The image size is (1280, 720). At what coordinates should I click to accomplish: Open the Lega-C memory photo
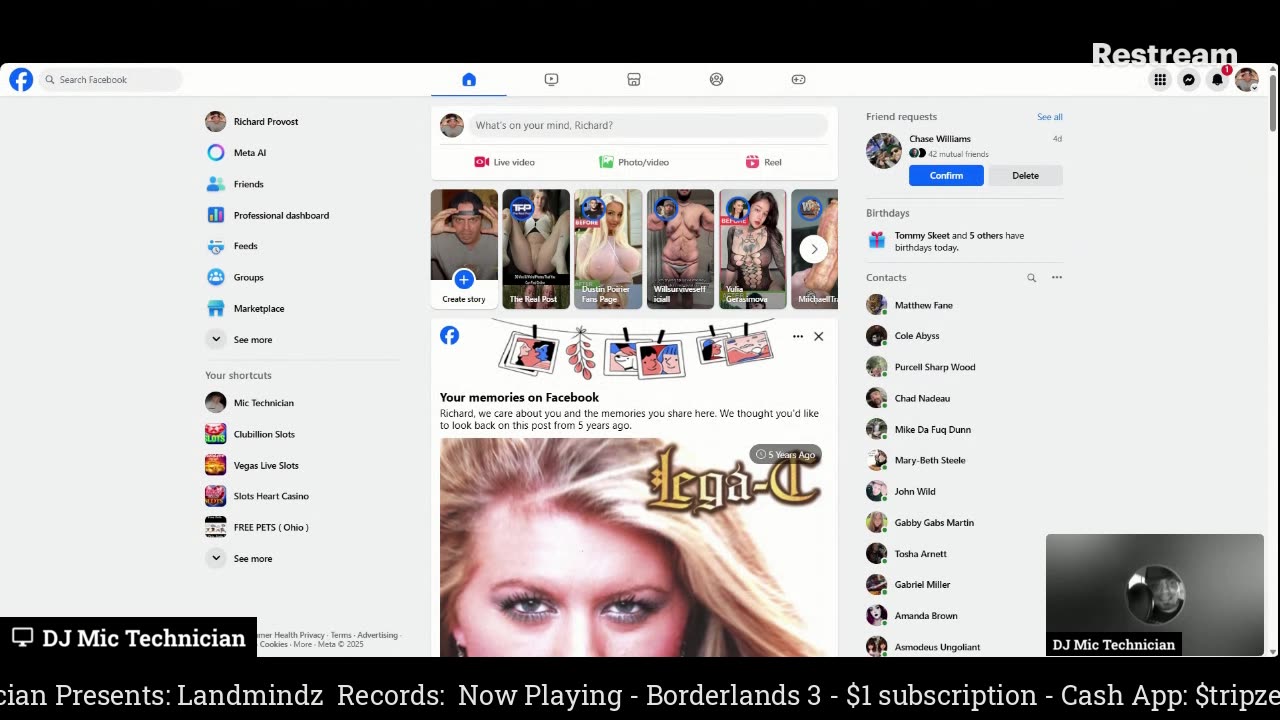point(634,548)
